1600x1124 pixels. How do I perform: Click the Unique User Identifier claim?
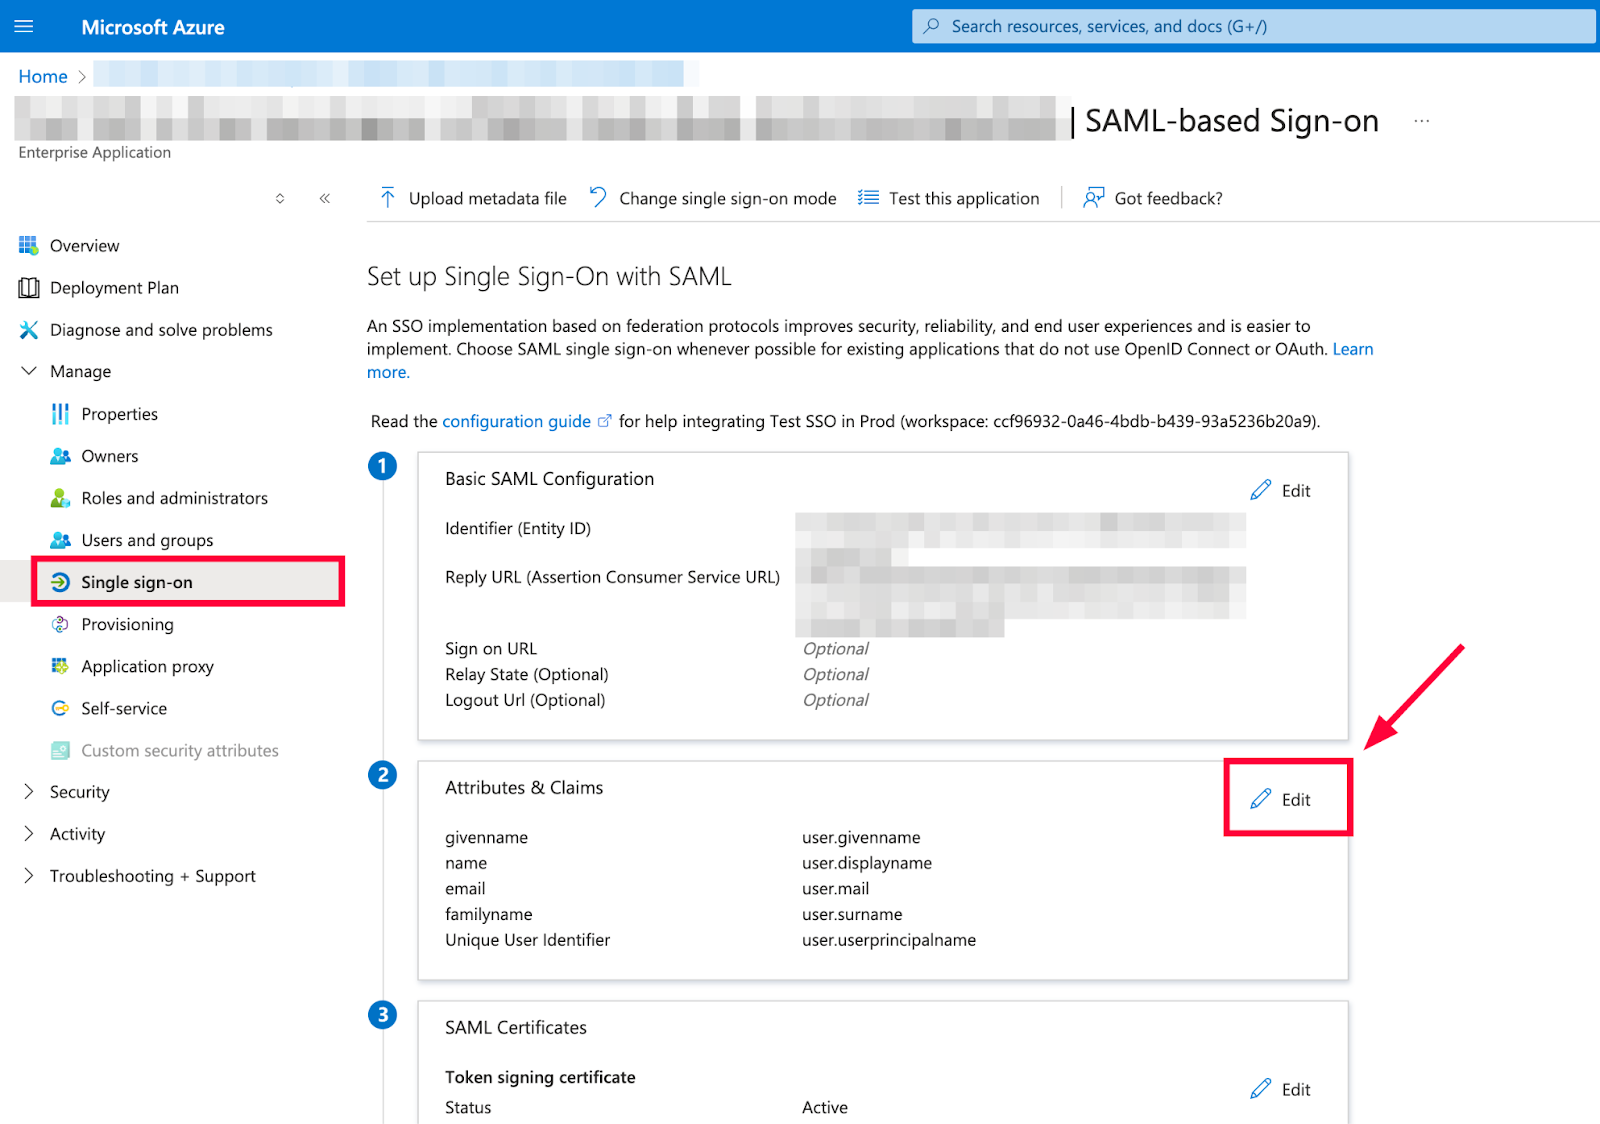point(527,940)
